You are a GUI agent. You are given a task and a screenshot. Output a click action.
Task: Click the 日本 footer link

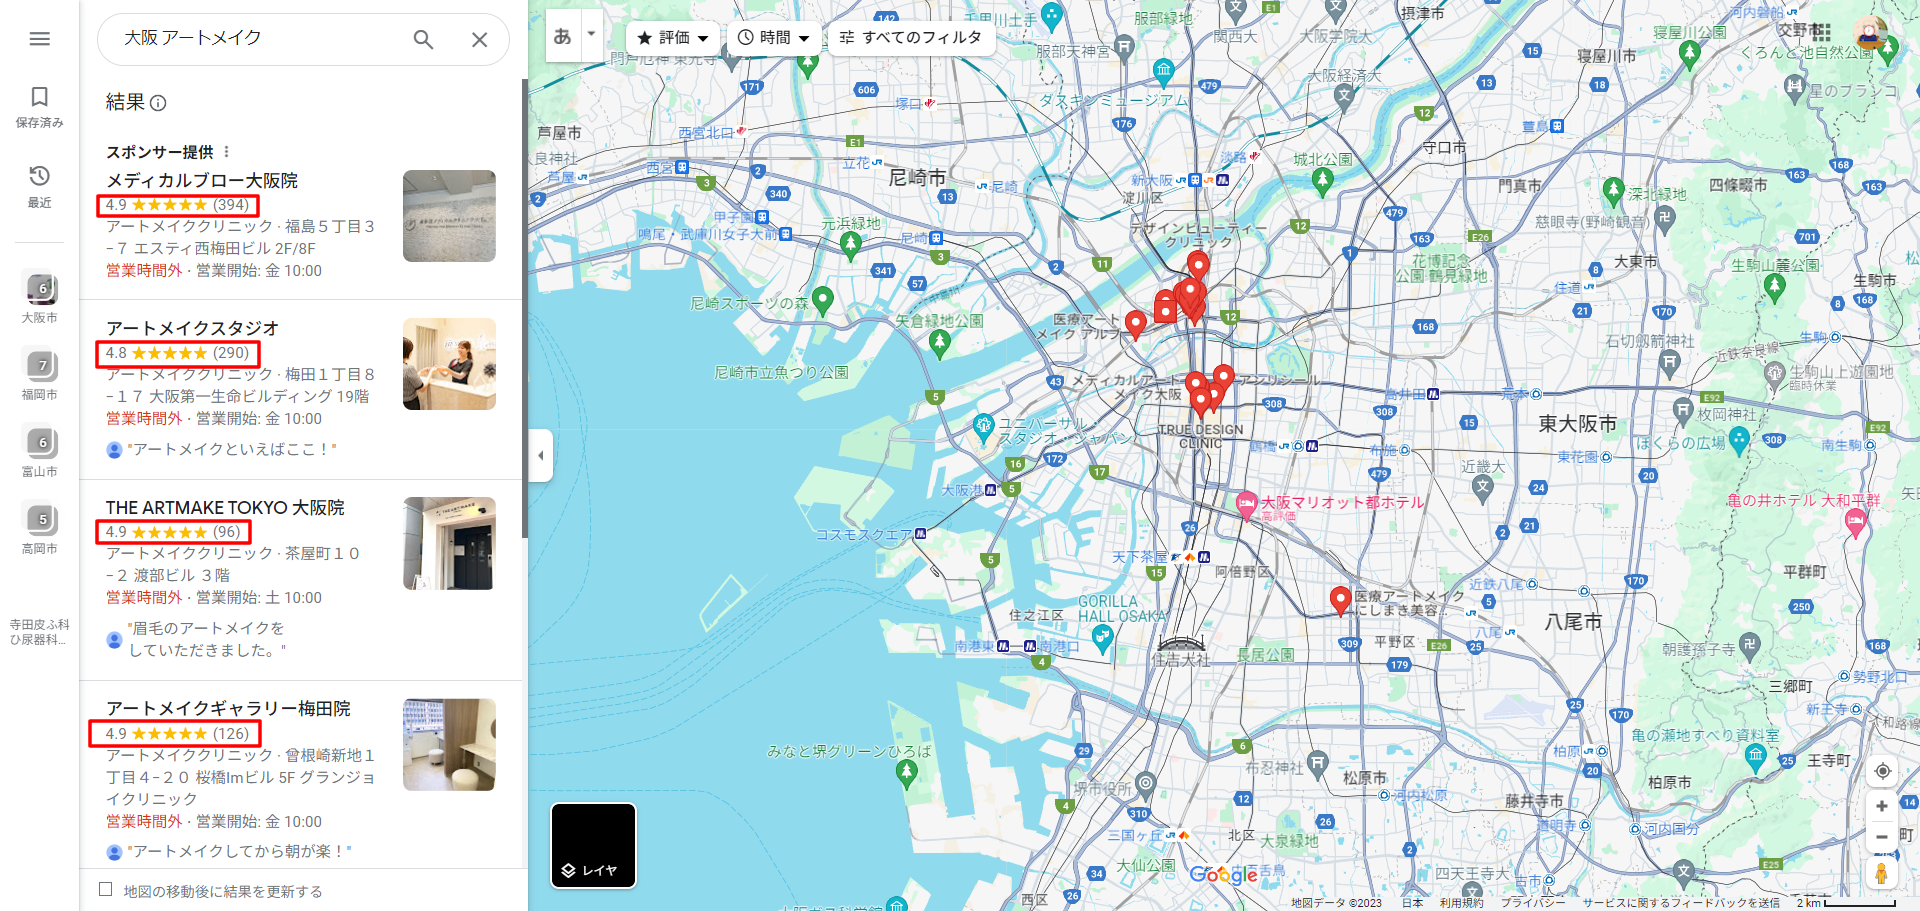pos(1412,903)
